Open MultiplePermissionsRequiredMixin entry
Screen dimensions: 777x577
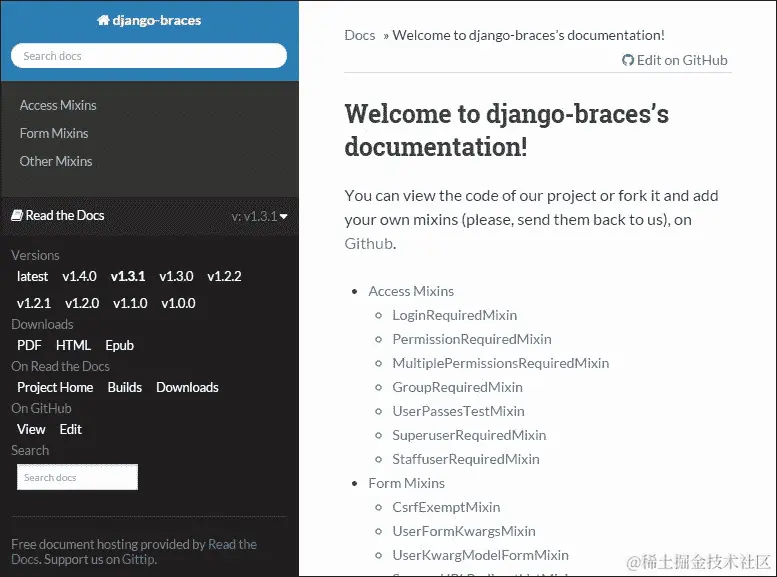pos(500,363)
